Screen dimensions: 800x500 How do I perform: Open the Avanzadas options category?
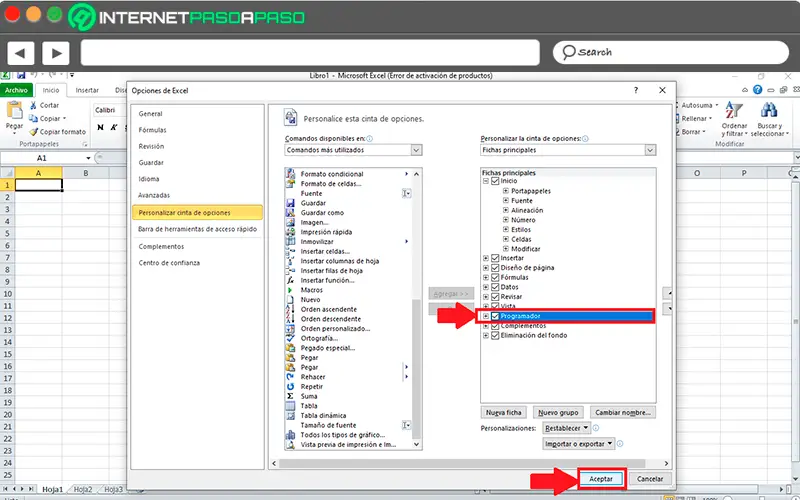coord(154,195)
